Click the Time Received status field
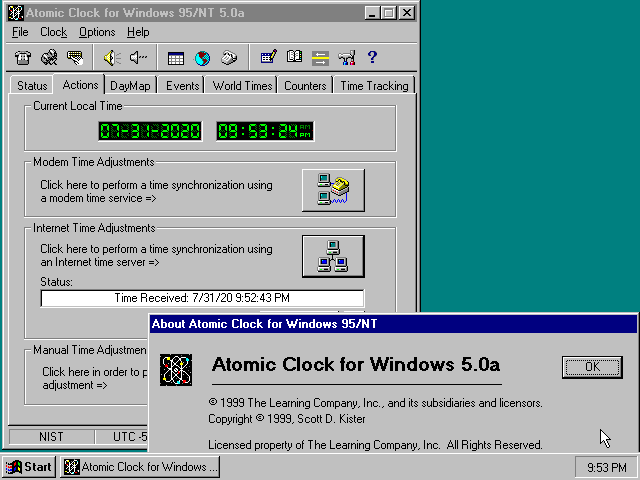Viewport: 640px width, 480px height. 202,298
